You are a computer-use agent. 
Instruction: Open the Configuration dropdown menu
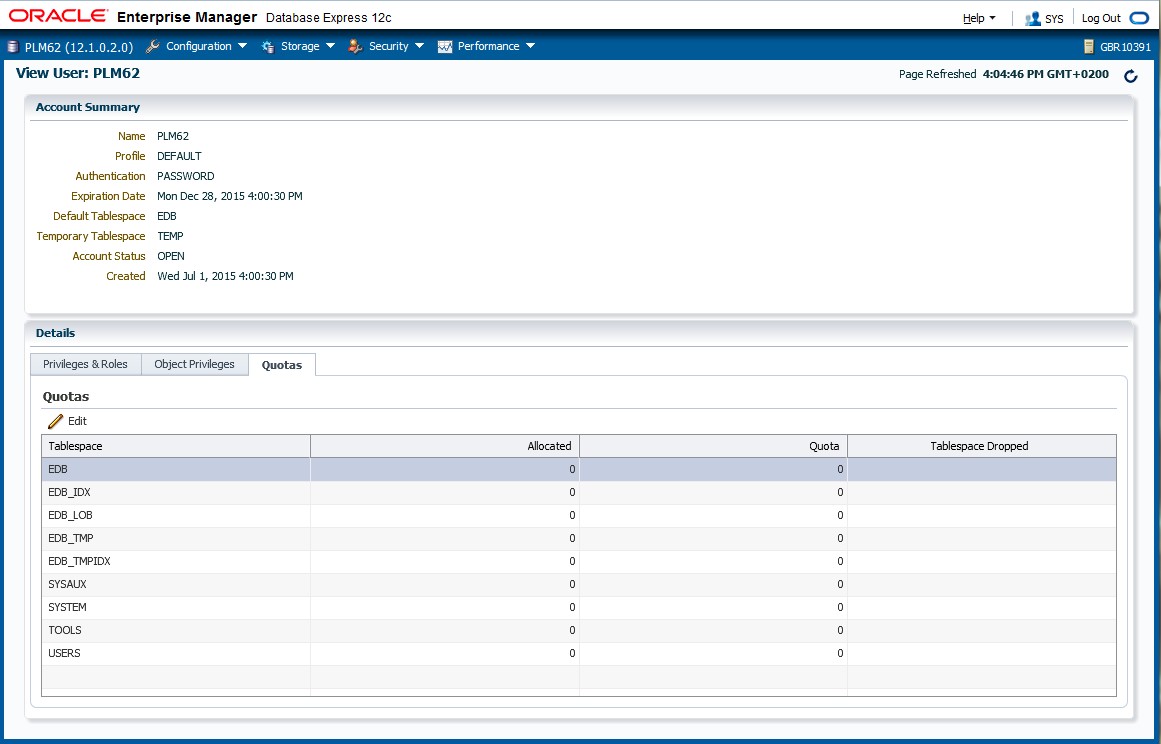[x=207, y=46]
